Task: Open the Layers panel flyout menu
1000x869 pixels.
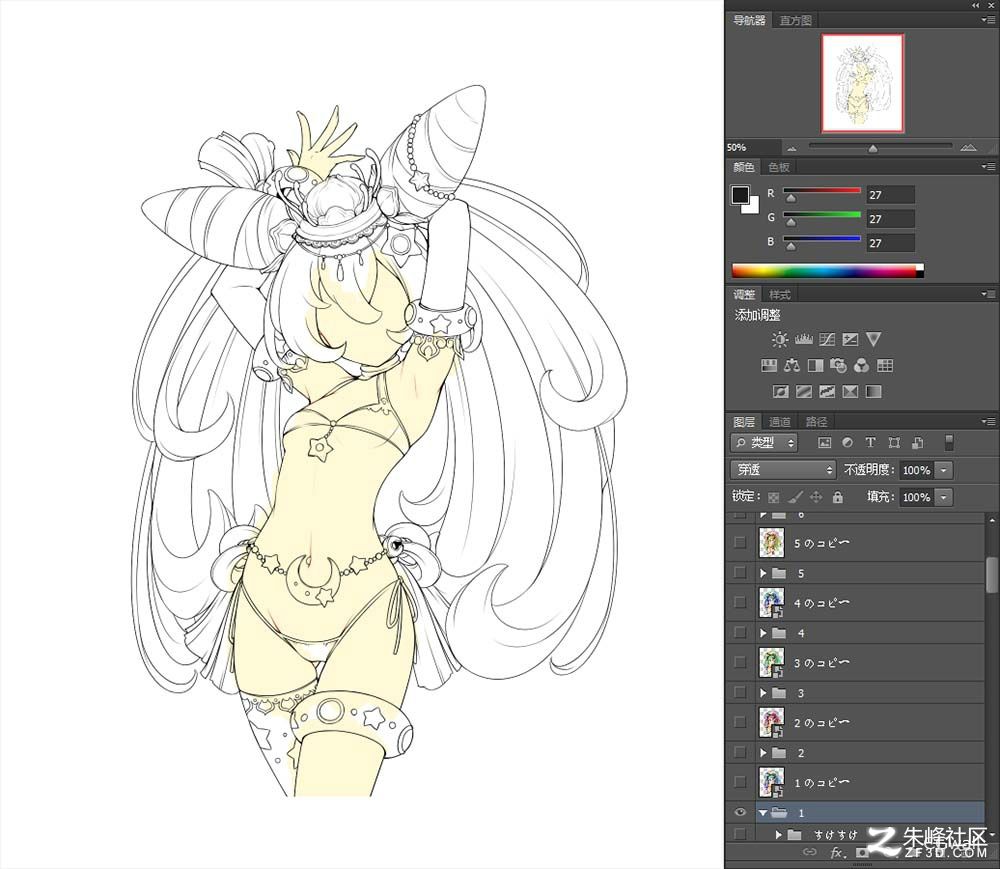Action: (x=988, y=421)
